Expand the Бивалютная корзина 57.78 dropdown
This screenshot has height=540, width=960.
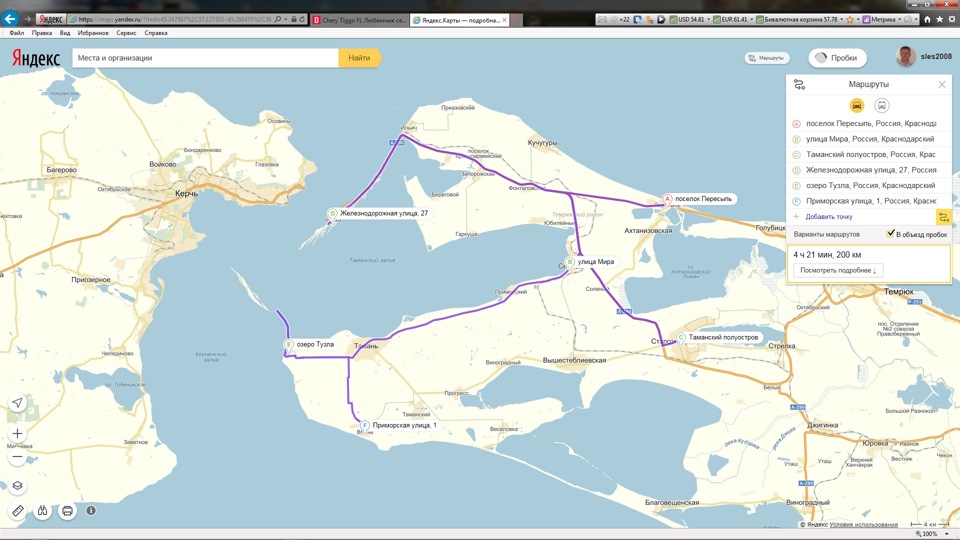click(842, 20)
